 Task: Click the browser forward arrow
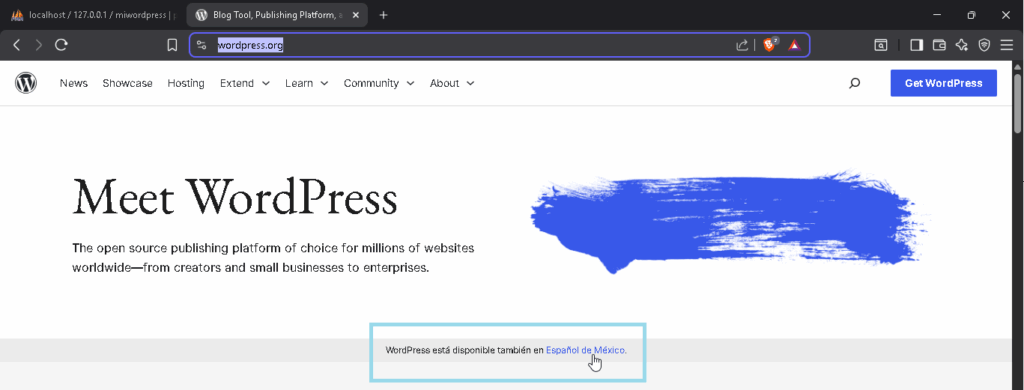tap(39, 45)
